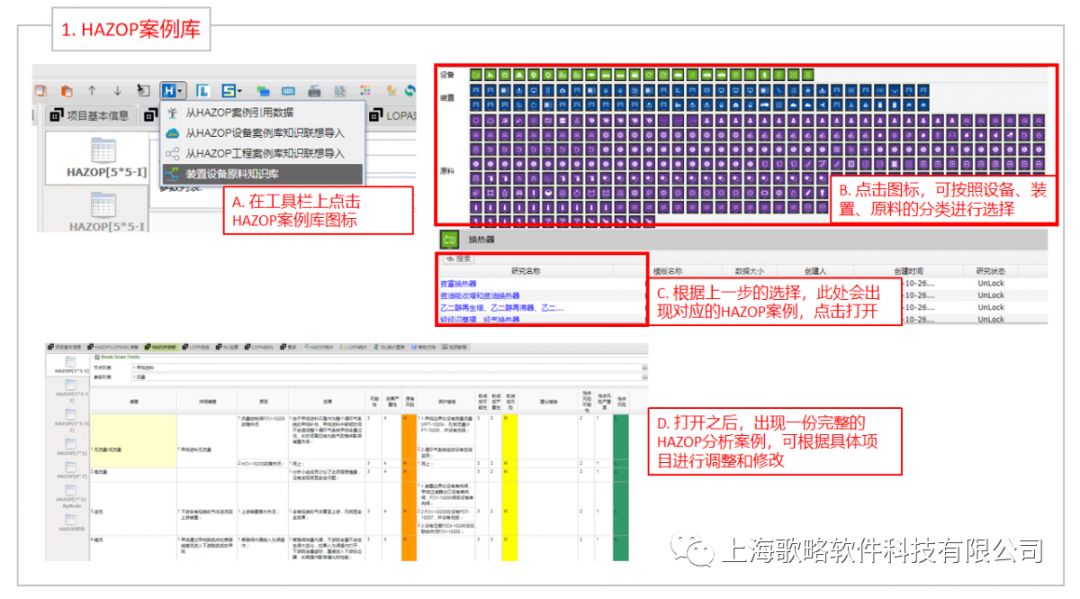Select 装置设备原料知识库 menu entry
The width and height of the screenshot is (1080, 599).
click(x=262, y=174)
